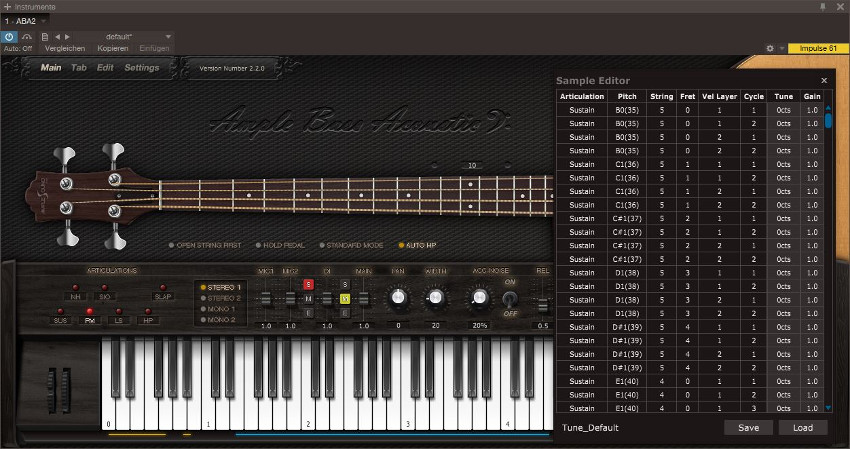The image size is (850, 449).
Task: Switch to the Tab page
Action: click(79, 68)
